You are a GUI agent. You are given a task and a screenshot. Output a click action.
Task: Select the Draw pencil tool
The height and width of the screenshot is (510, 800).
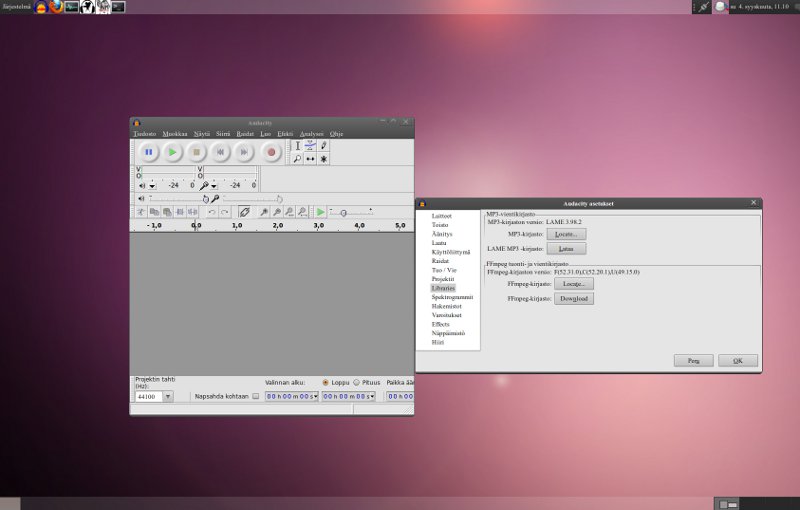(323, 146)
